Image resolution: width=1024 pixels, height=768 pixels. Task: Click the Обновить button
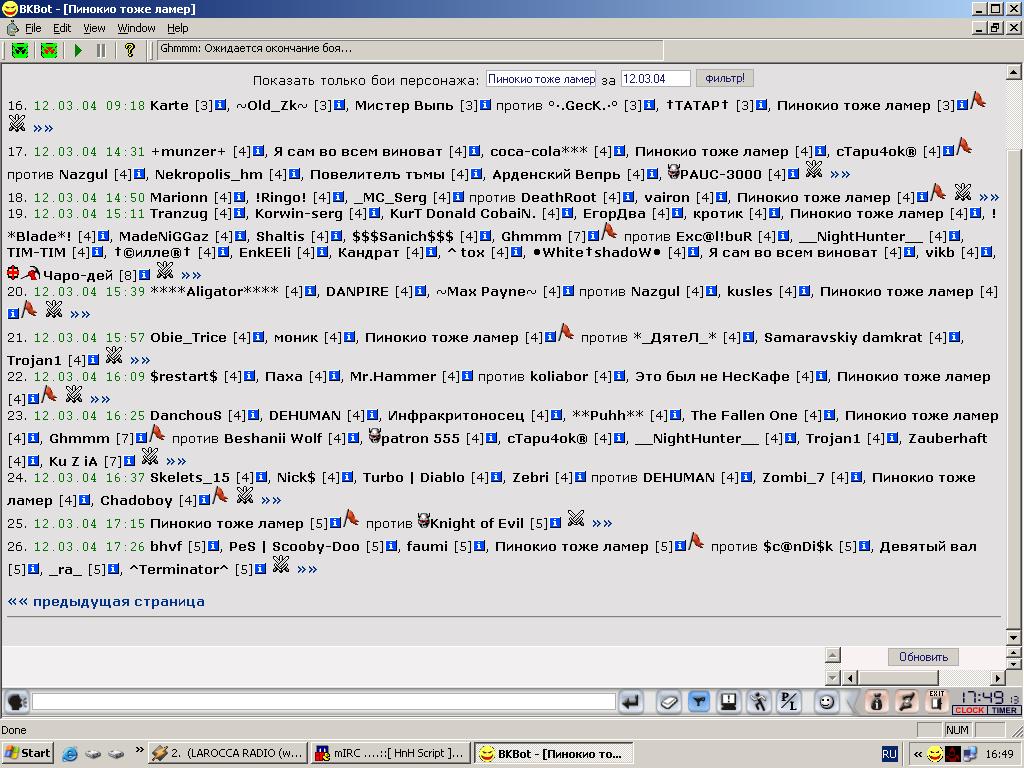(x=923, y=657)
